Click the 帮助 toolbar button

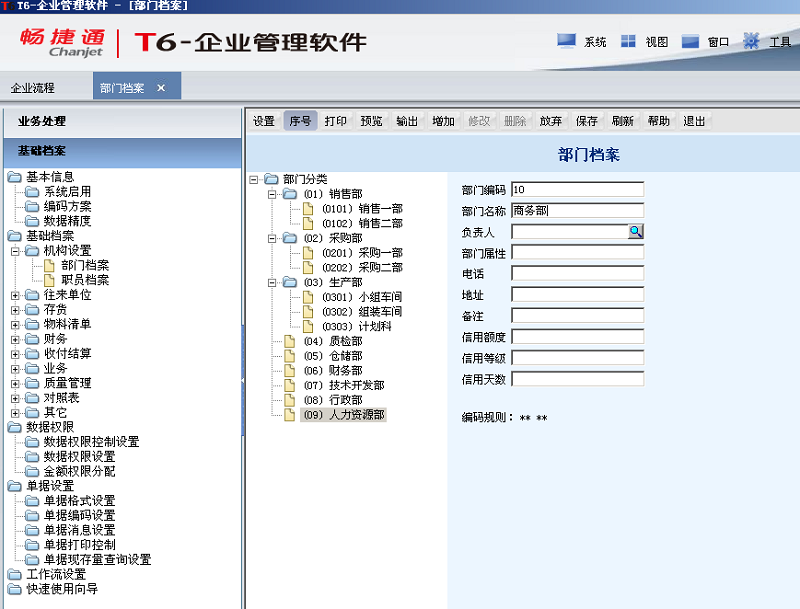coord(659,121)
